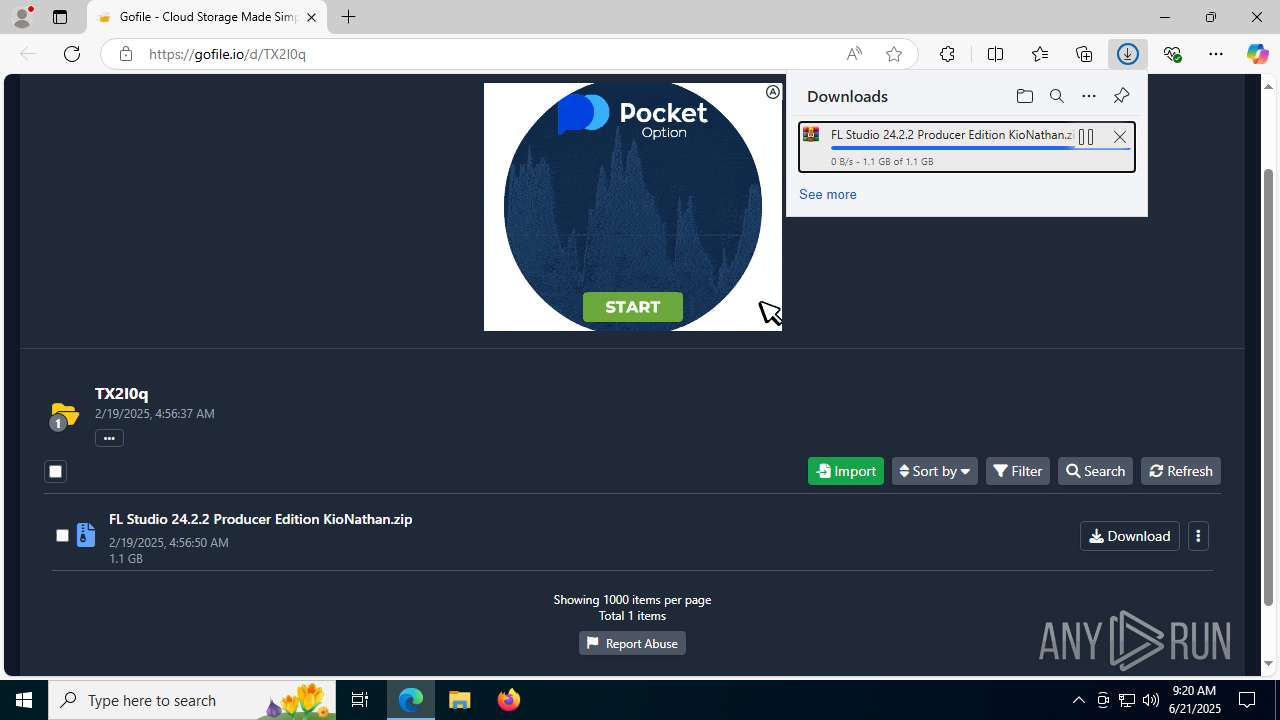
Task: Click the taskbar search box
Action: click(192, 700)
